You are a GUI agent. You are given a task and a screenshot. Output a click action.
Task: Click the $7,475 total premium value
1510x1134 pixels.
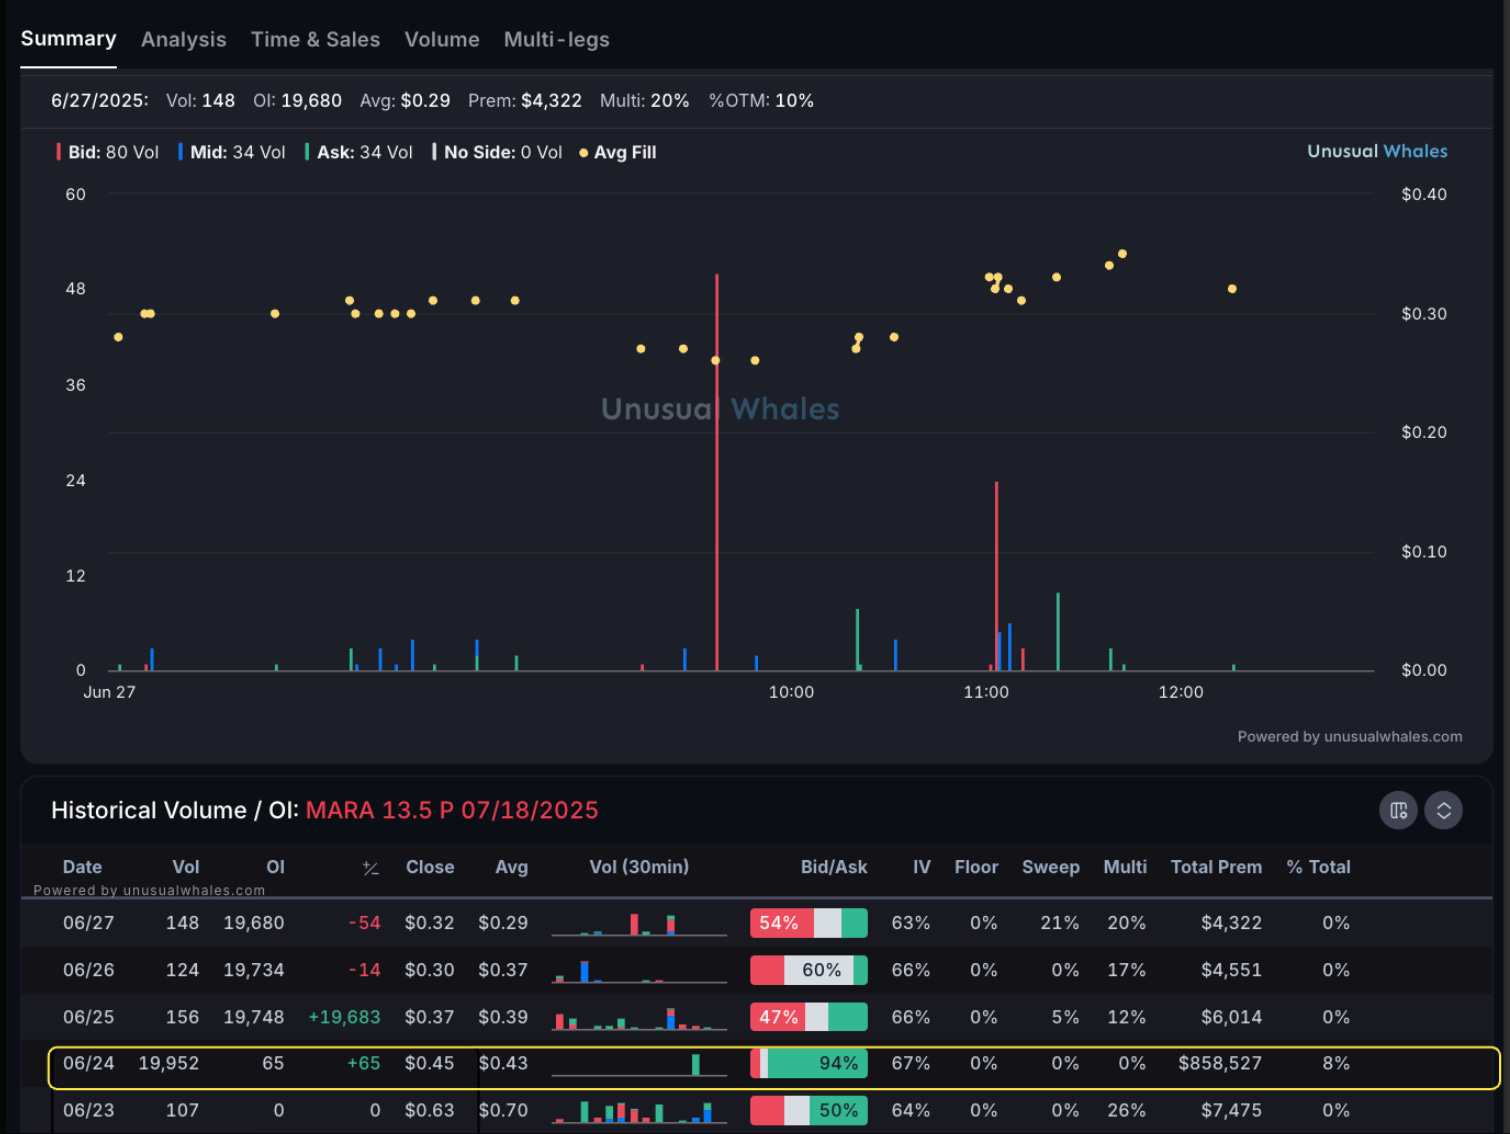point(1231,1110)
